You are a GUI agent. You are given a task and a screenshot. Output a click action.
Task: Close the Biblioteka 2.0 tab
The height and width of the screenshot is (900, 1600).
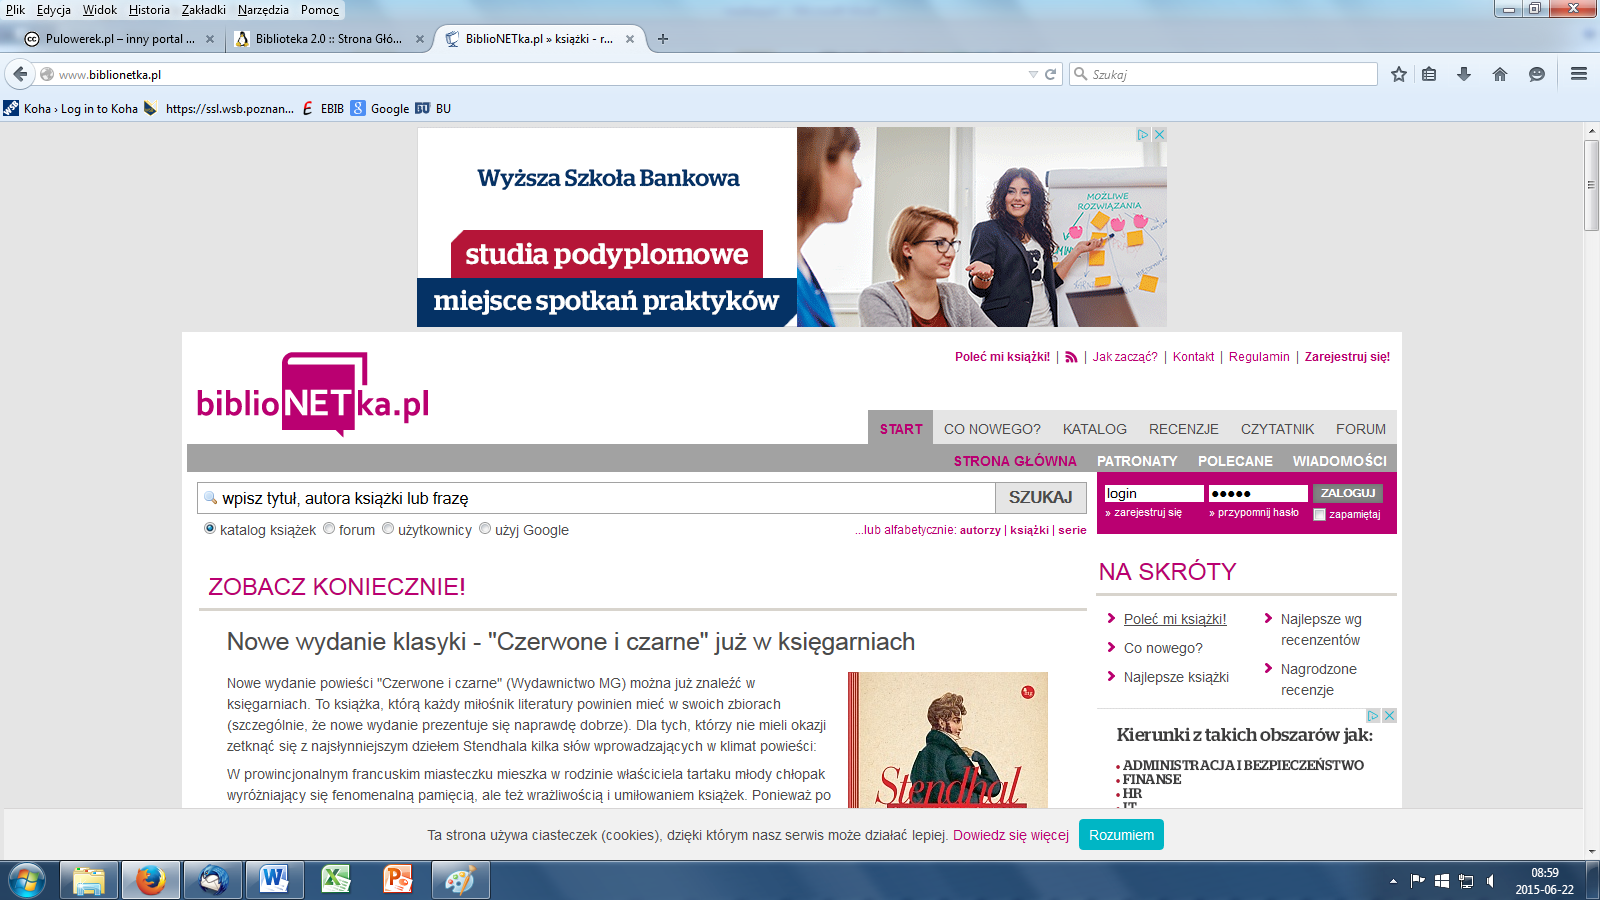420,39
